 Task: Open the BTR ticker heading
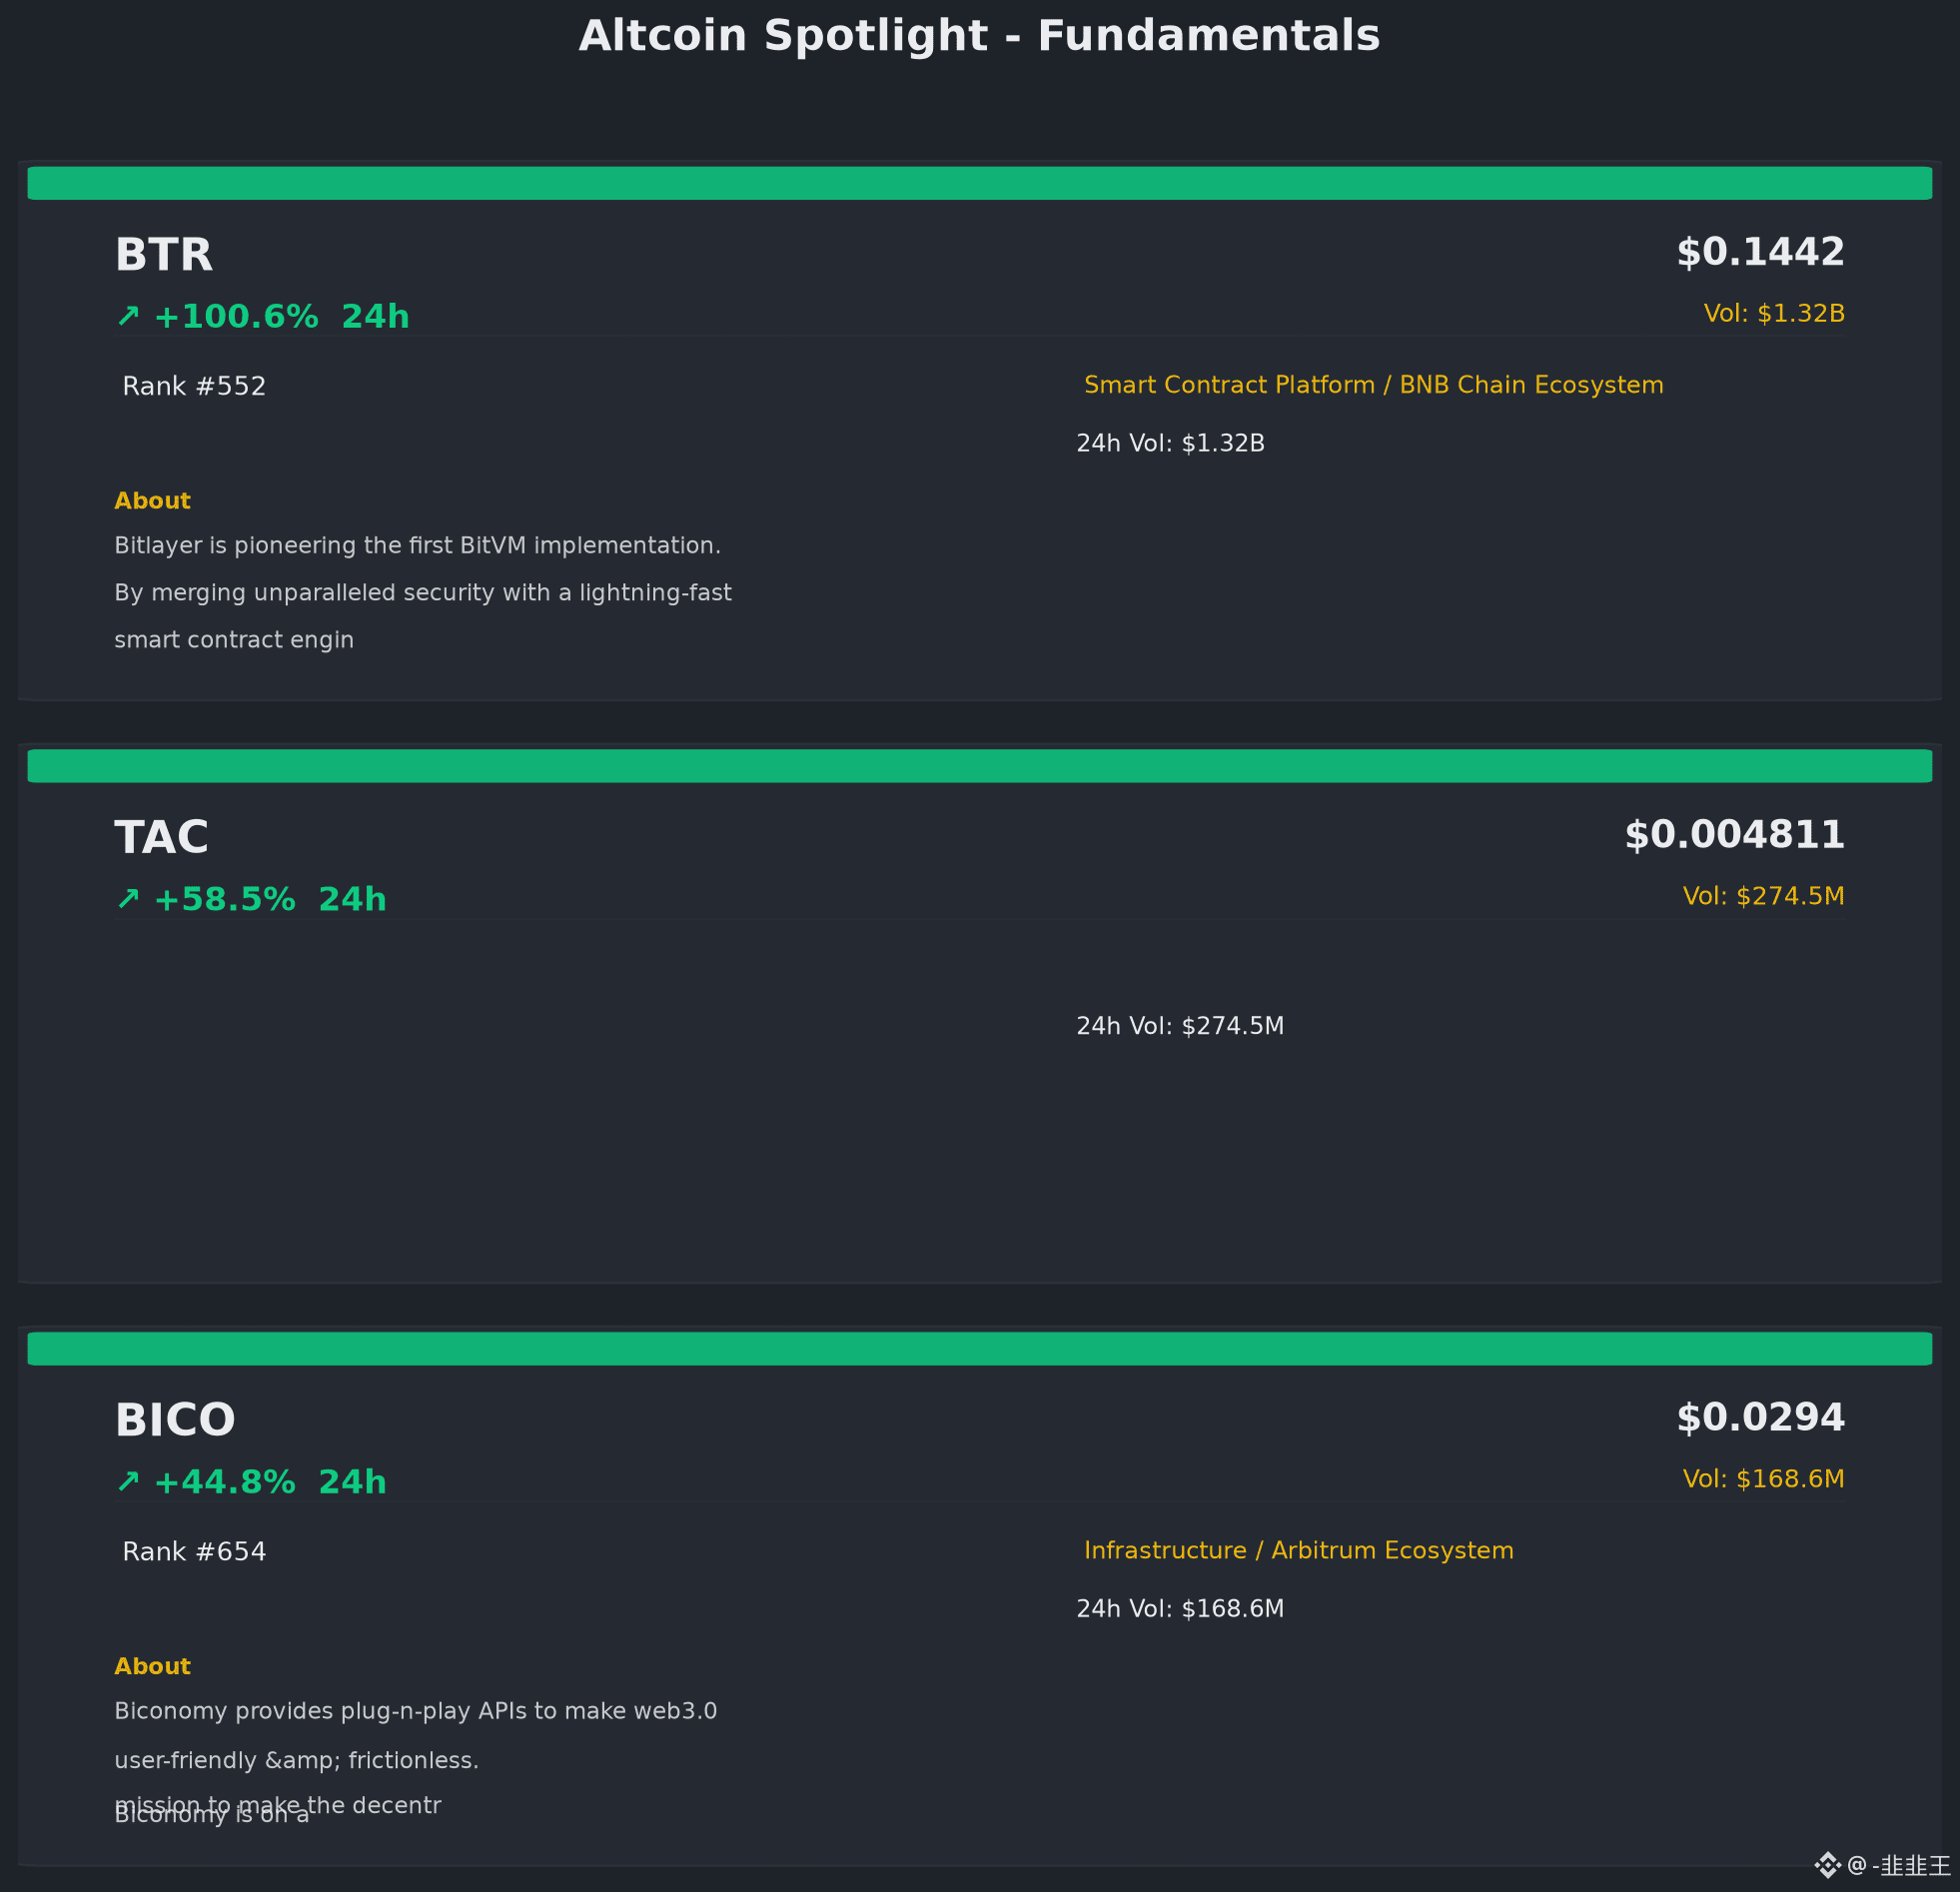164,255
